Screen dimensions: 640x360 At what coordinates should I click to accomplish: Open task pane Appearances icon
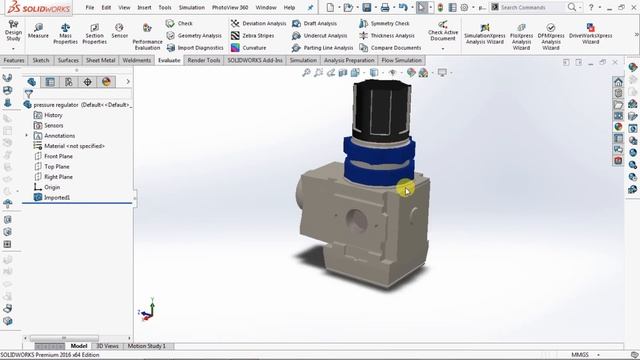(618, 127)
